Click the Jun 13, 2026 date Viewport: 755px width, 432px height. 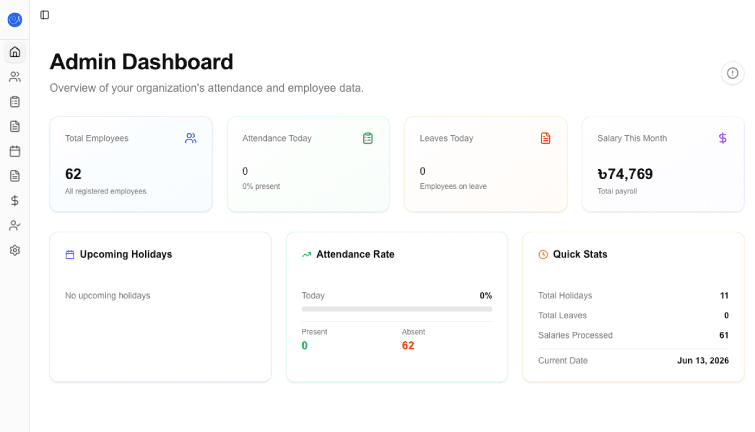tap(703, 360)
